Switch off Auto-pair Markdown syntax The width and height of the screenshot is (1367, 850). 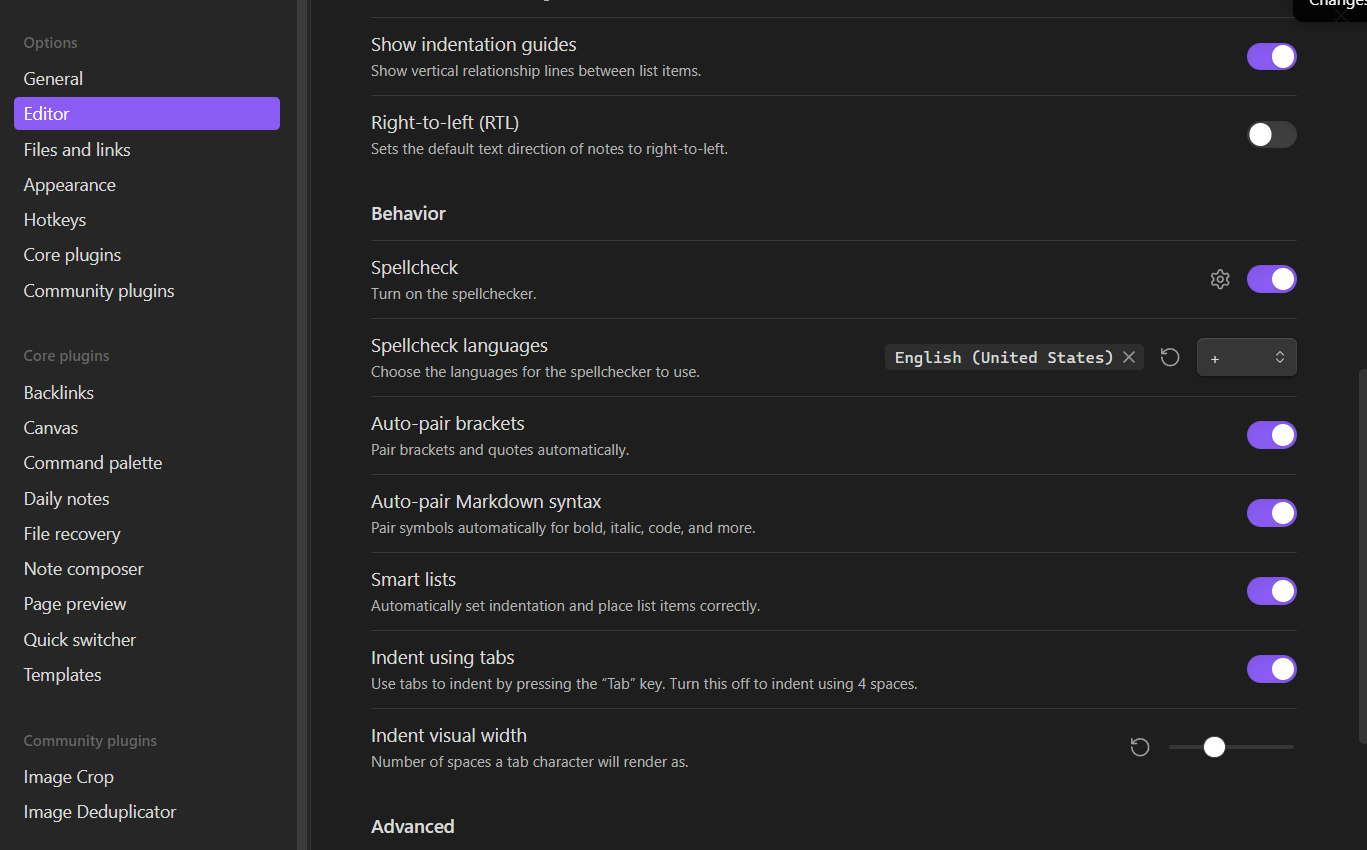click(1272, 513)
